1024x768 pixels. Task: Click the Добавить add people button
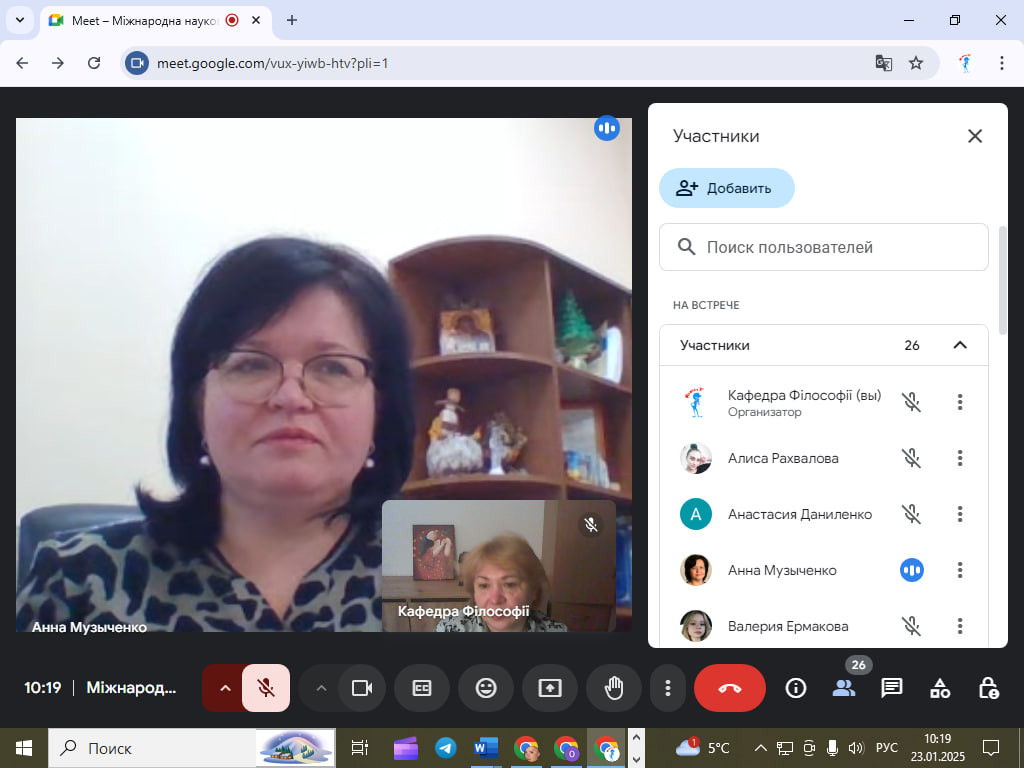727,188
